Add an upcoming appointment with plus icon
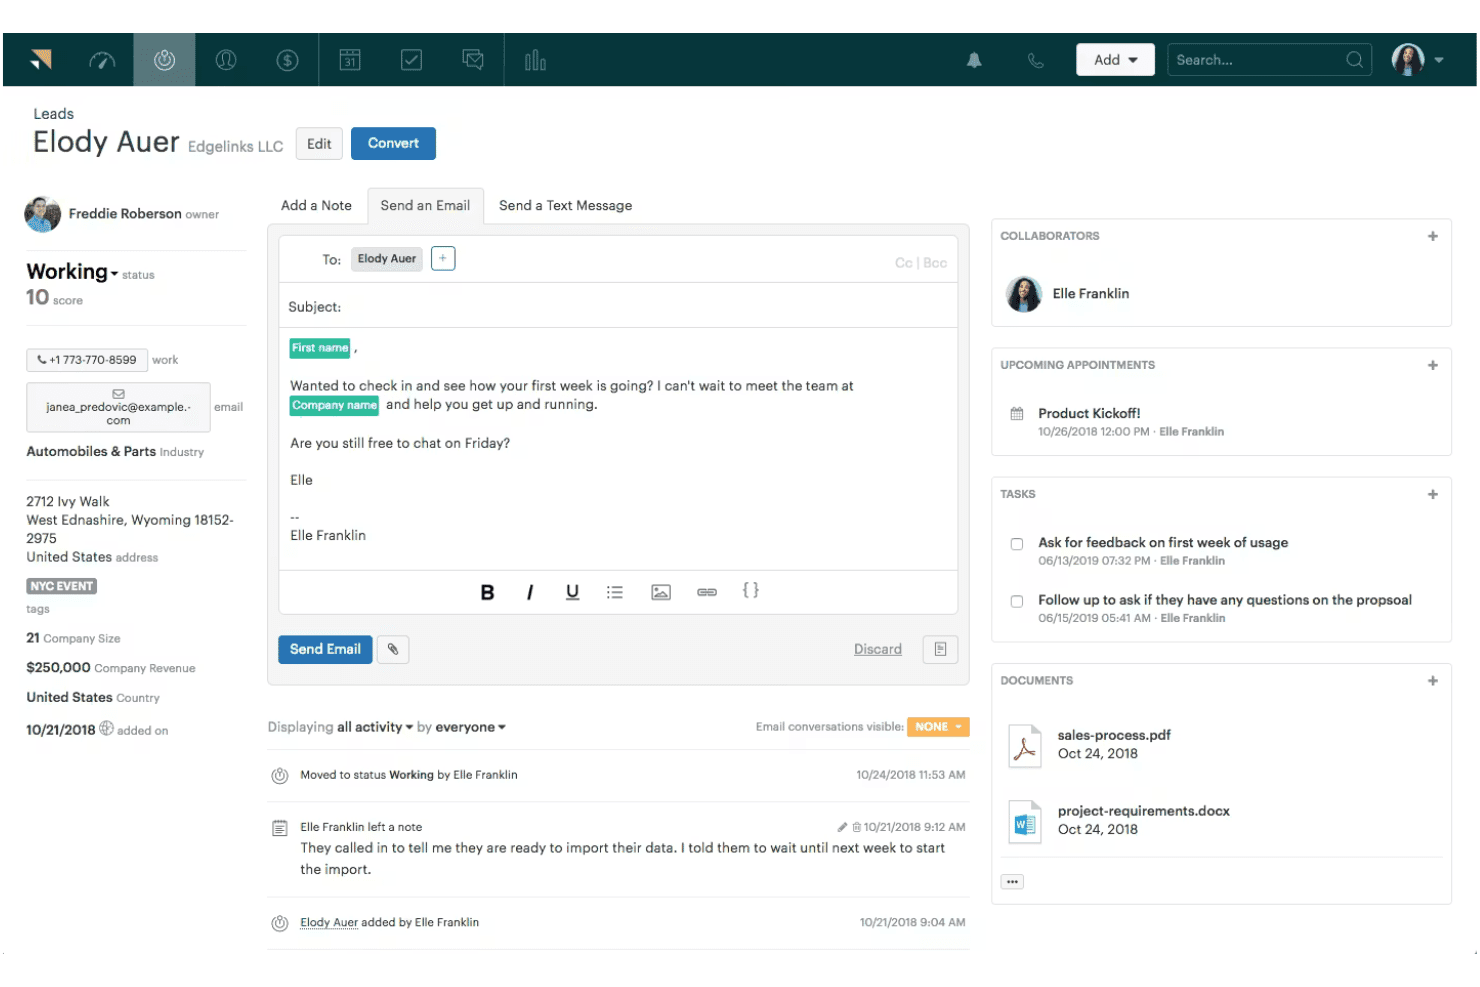The height and width of the screenshot is (987, 1480). [1433, 365]
